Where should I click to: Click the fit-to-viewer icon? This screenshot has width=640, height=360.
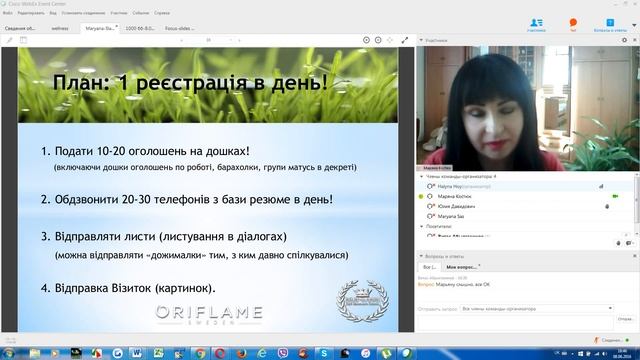390,40
